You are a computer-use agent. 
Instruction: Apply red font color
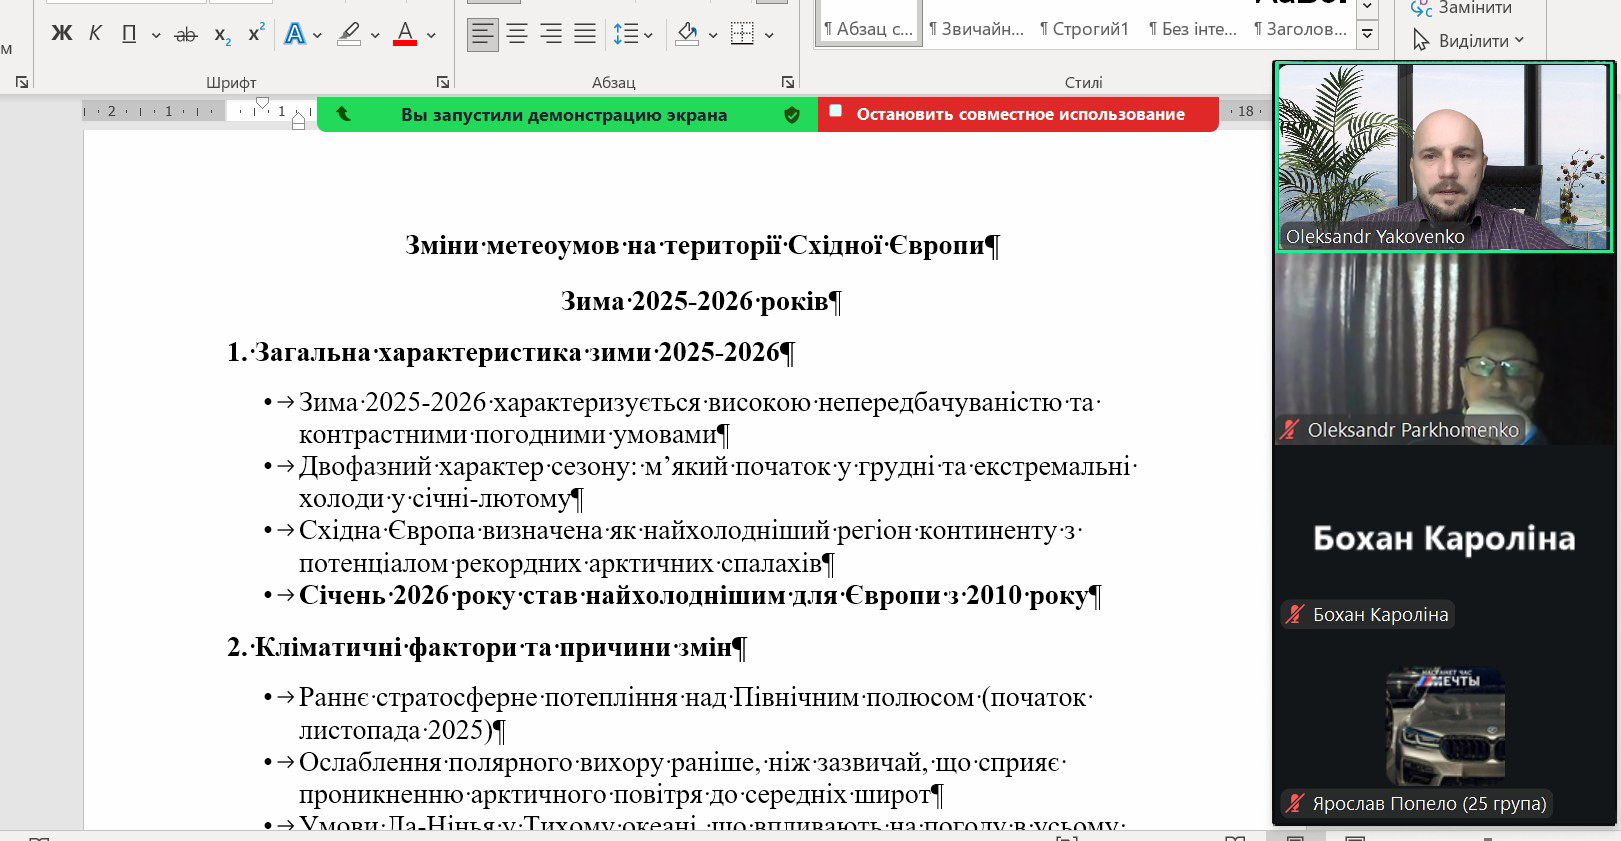coord(405,35)
